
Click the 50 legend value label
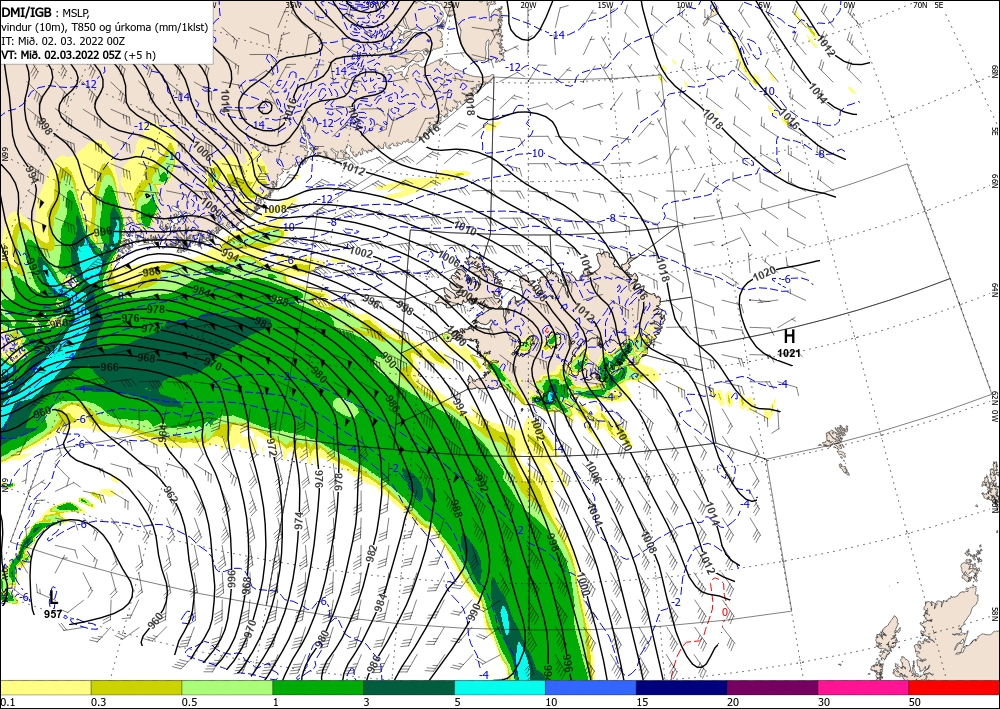tap(915, 702)
